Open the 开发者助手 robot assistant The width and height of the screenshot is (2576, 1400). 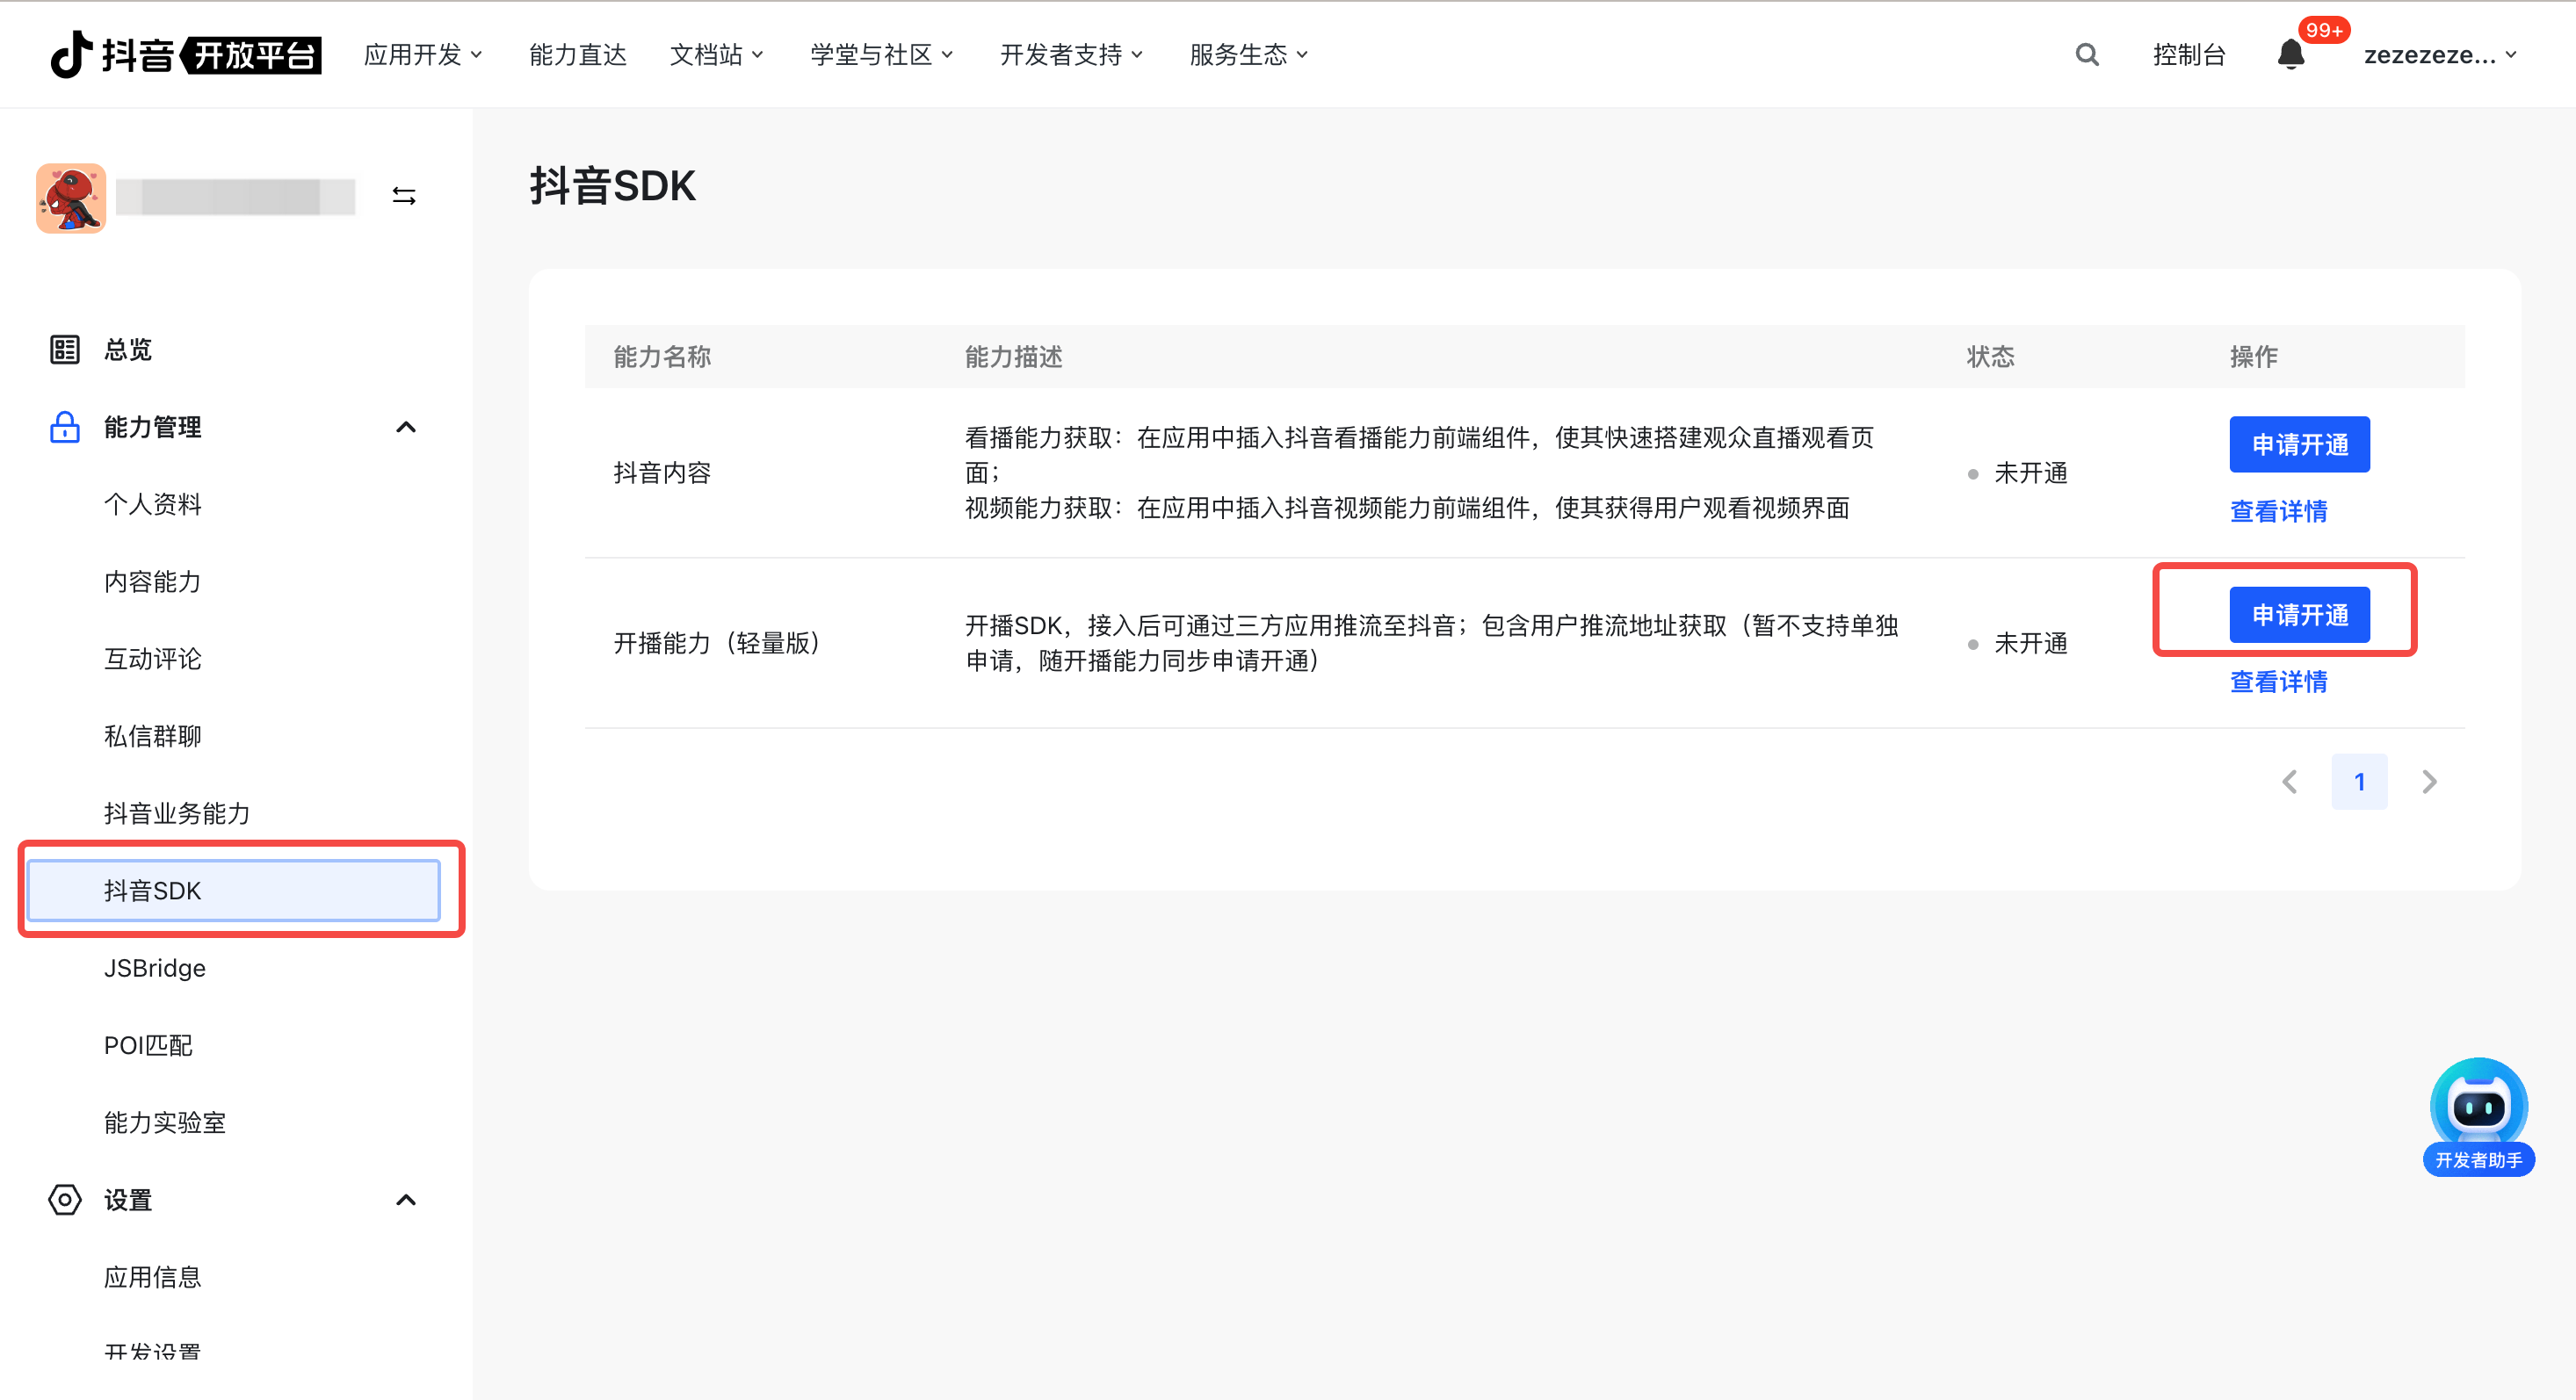(x=2478, y=1117)
